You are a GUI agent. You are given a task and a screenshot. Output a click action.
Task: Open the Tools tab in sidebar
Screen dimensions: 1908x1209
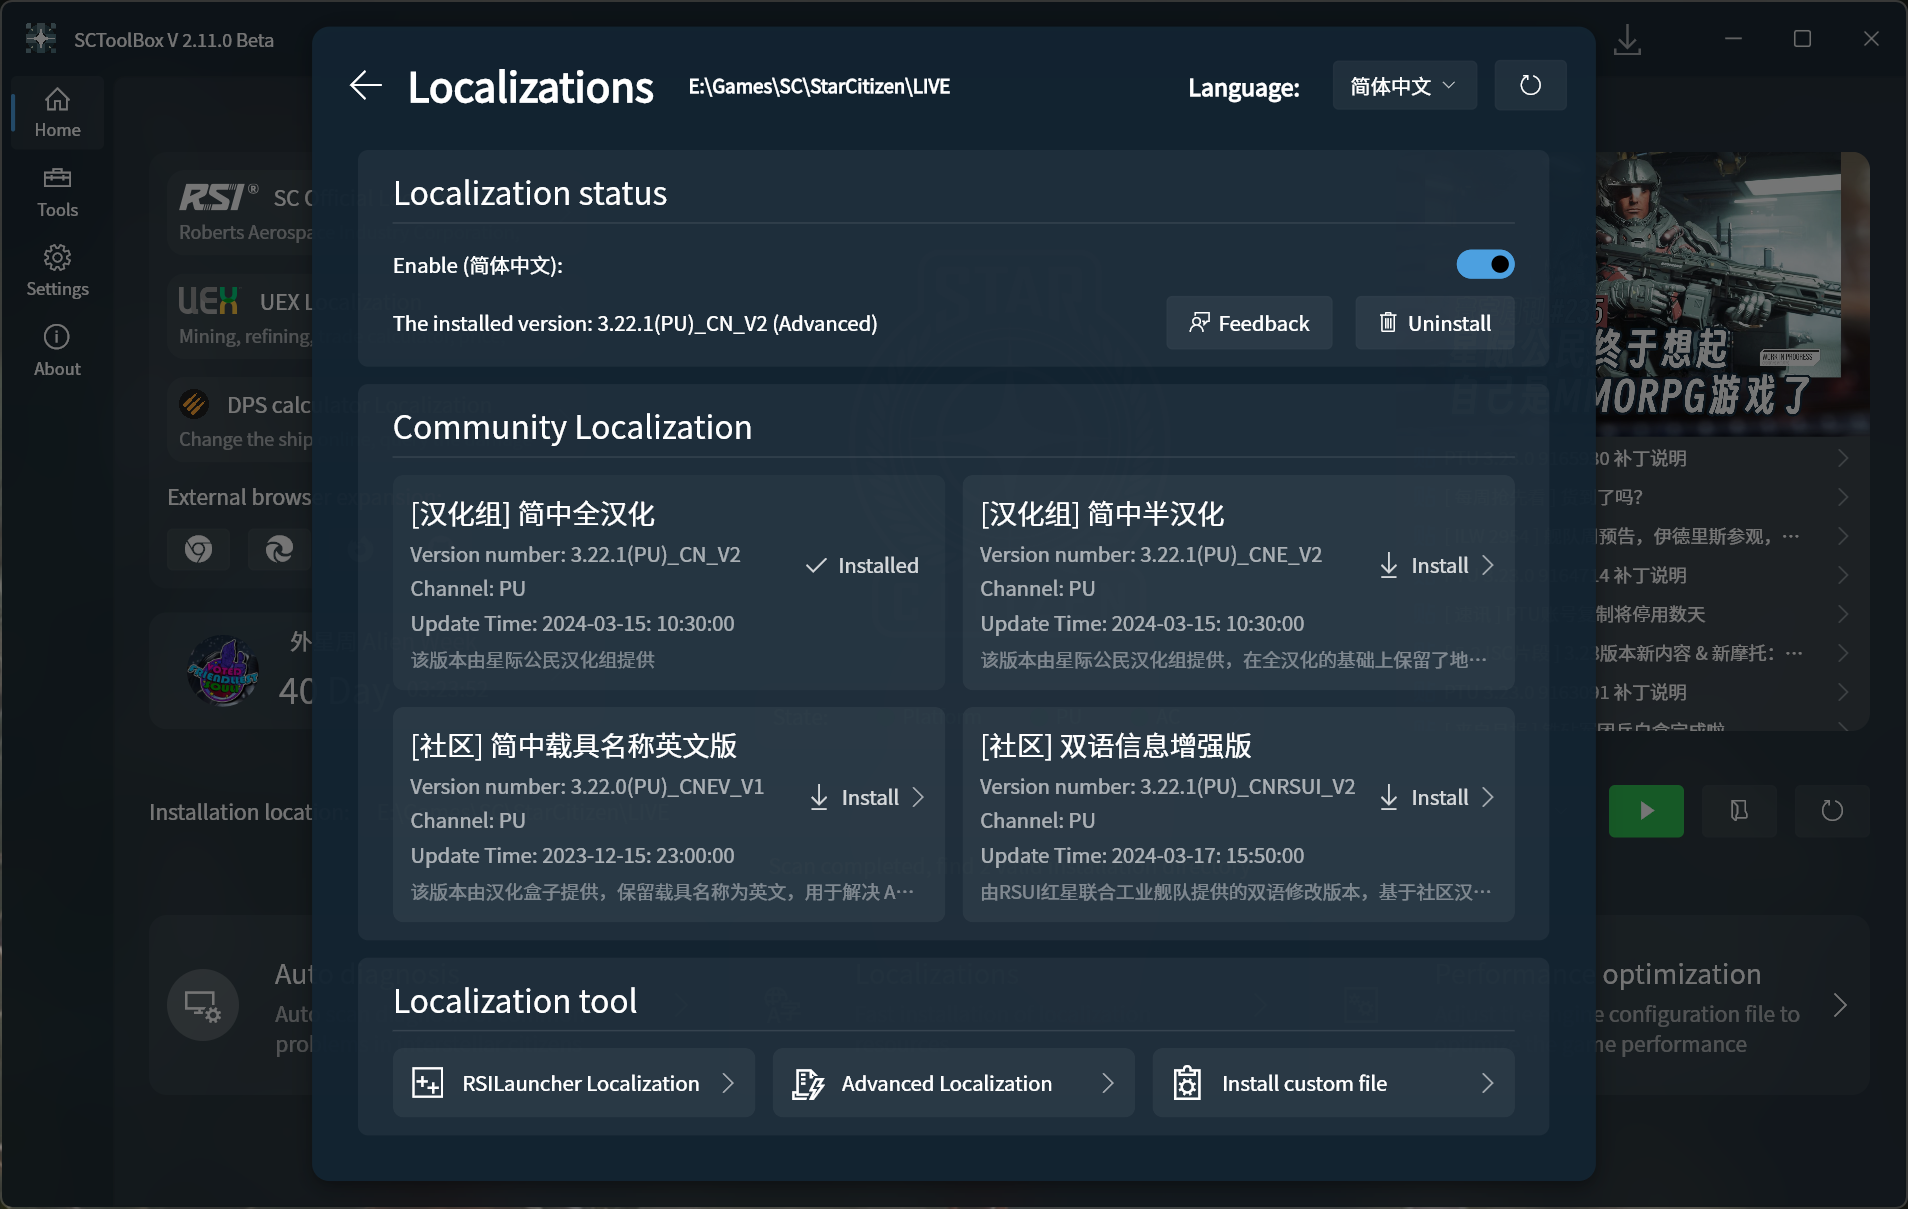(57, 193)
